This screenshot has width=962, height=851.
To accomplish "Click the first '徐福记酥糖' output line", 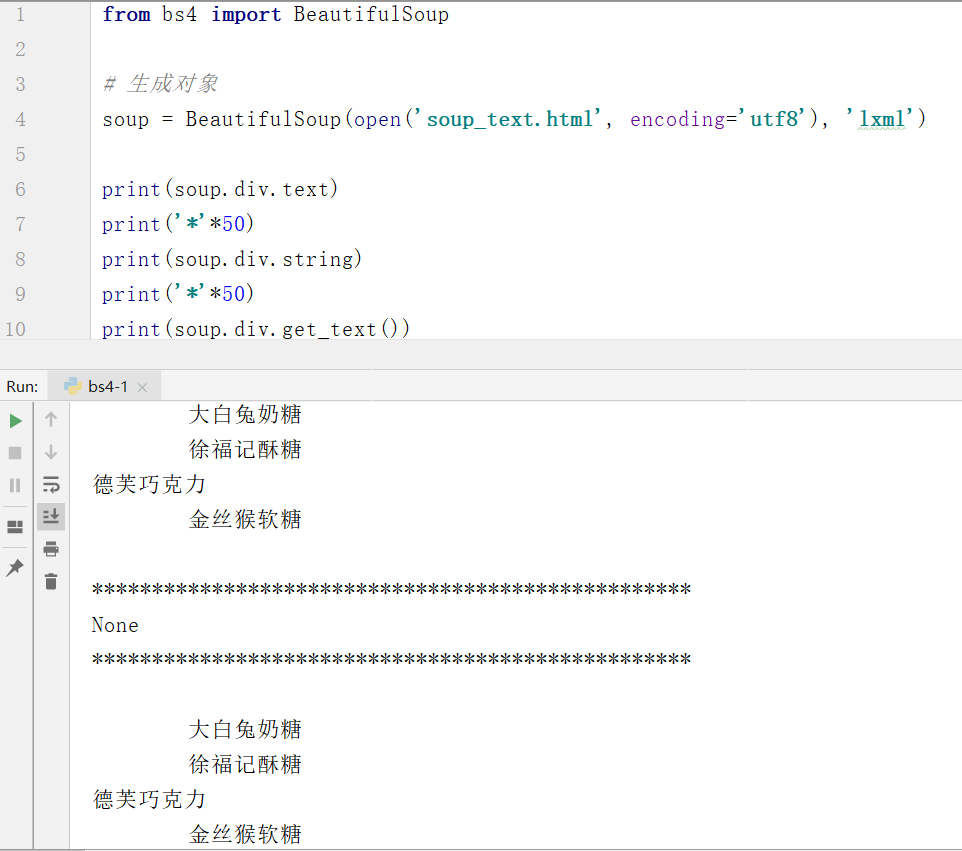I will click(x=245, y=449).
